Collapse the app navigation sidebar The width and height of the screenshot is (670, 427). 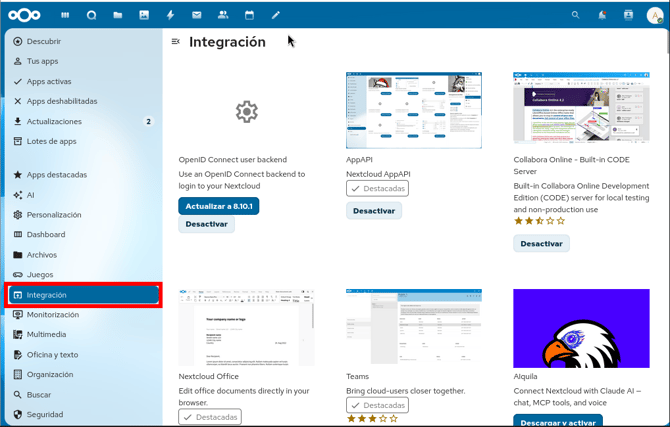(x=176, y=42)
